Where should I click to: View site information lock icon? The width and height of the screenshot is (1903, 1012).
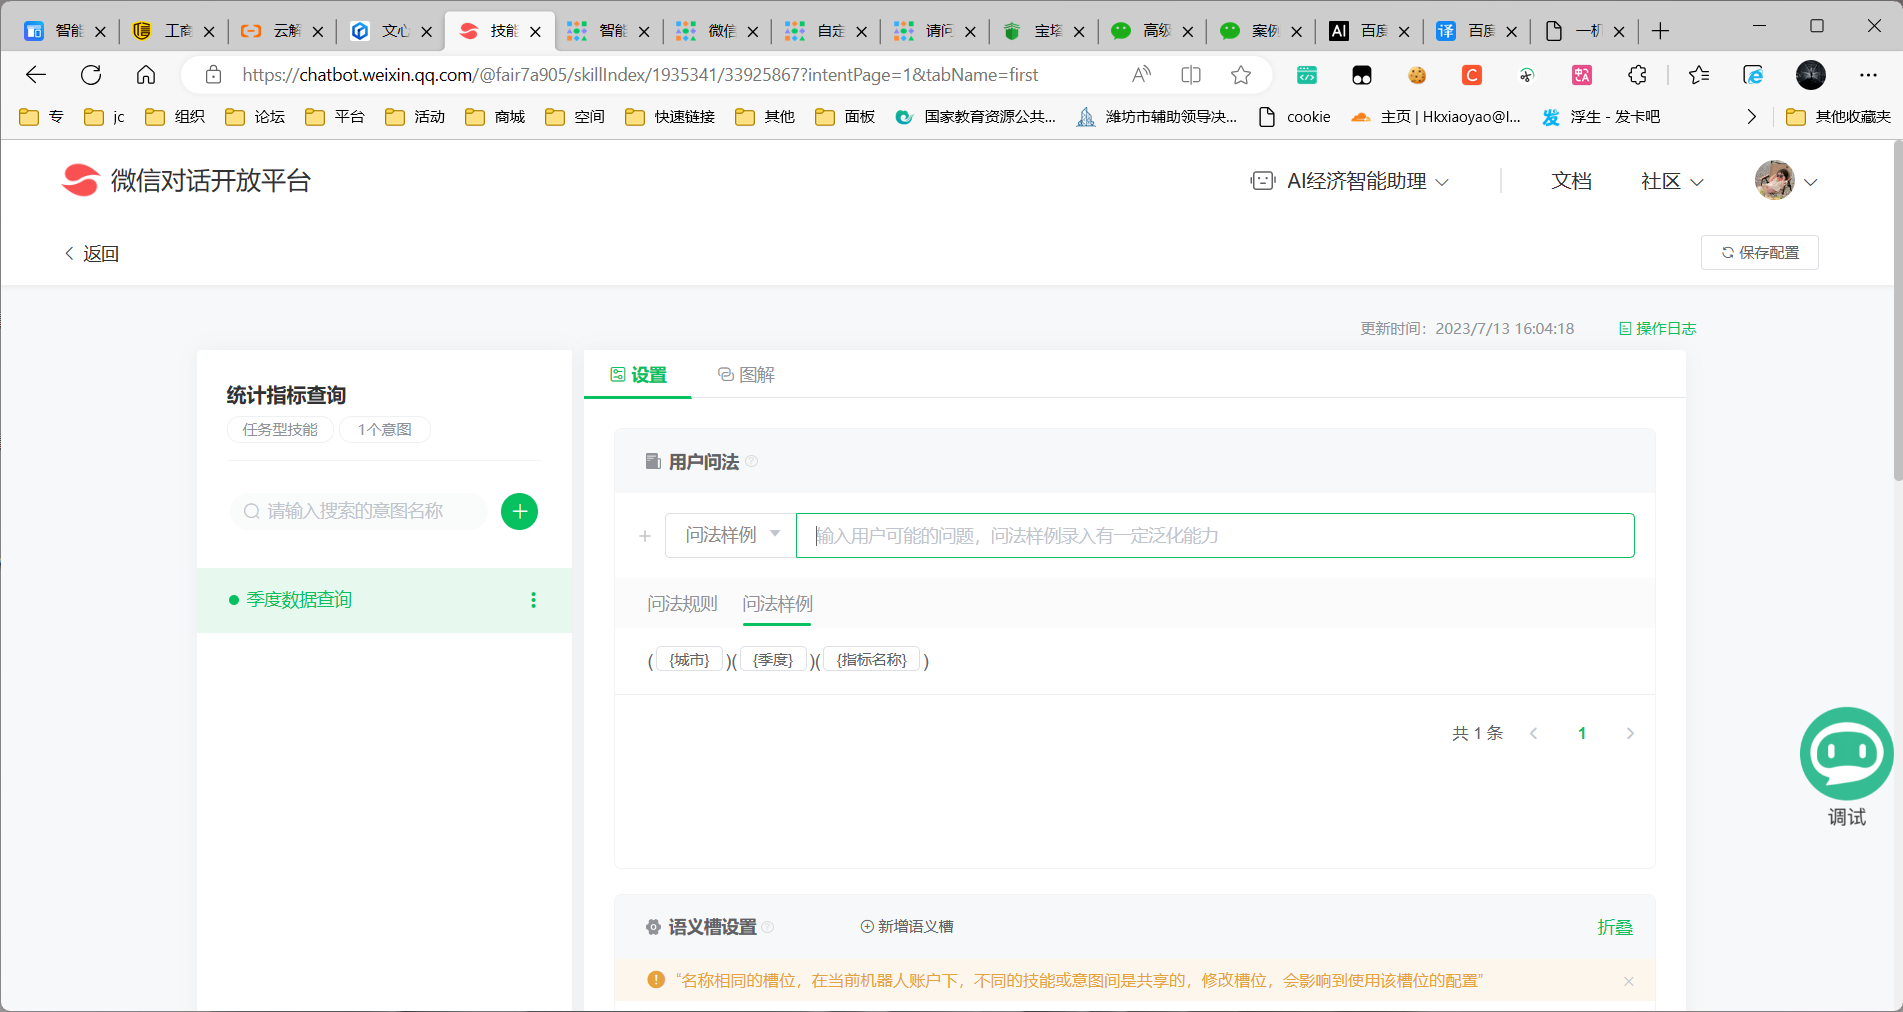[x=213, y=75]
